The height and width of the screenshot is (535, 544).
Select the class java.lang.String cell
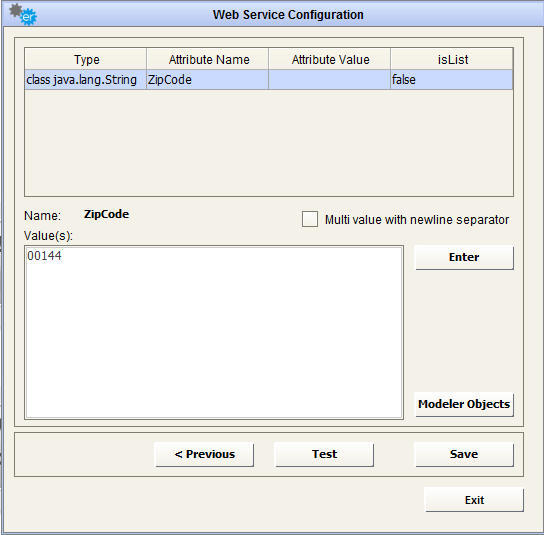pos(86,80)
